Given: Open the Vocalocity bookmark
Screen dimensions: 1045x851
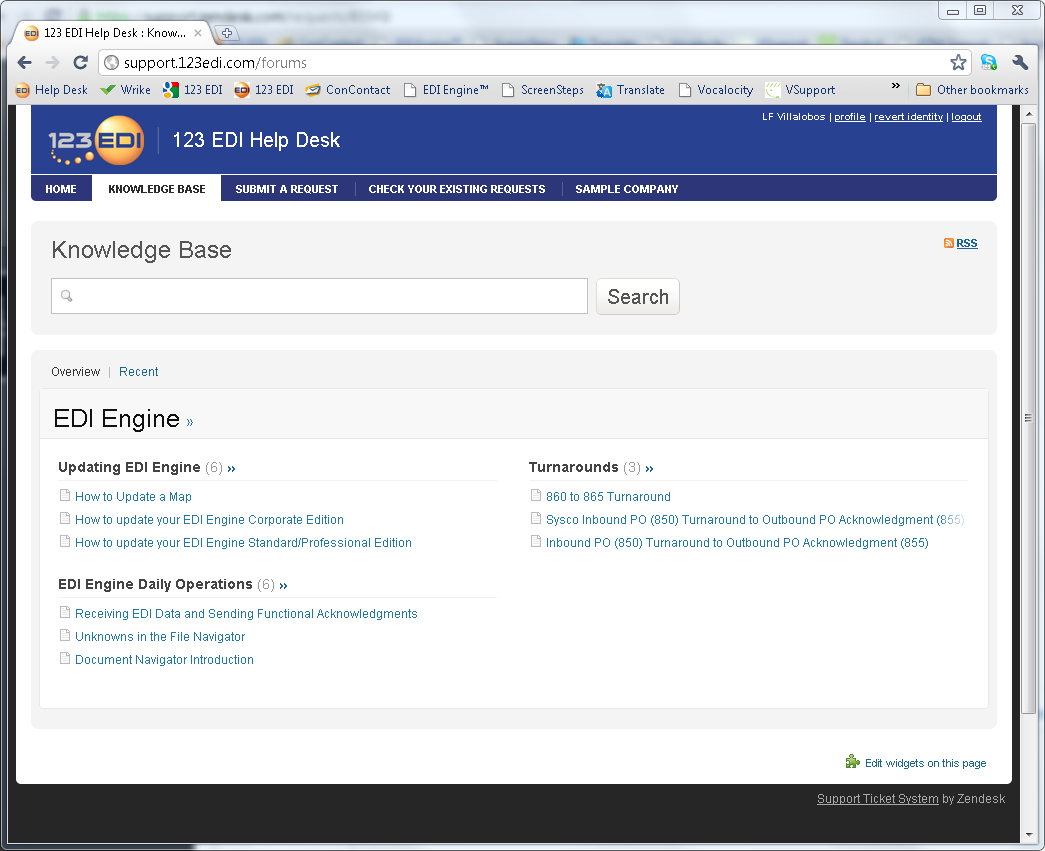Looking at the screenshot, I should [716, 90].
